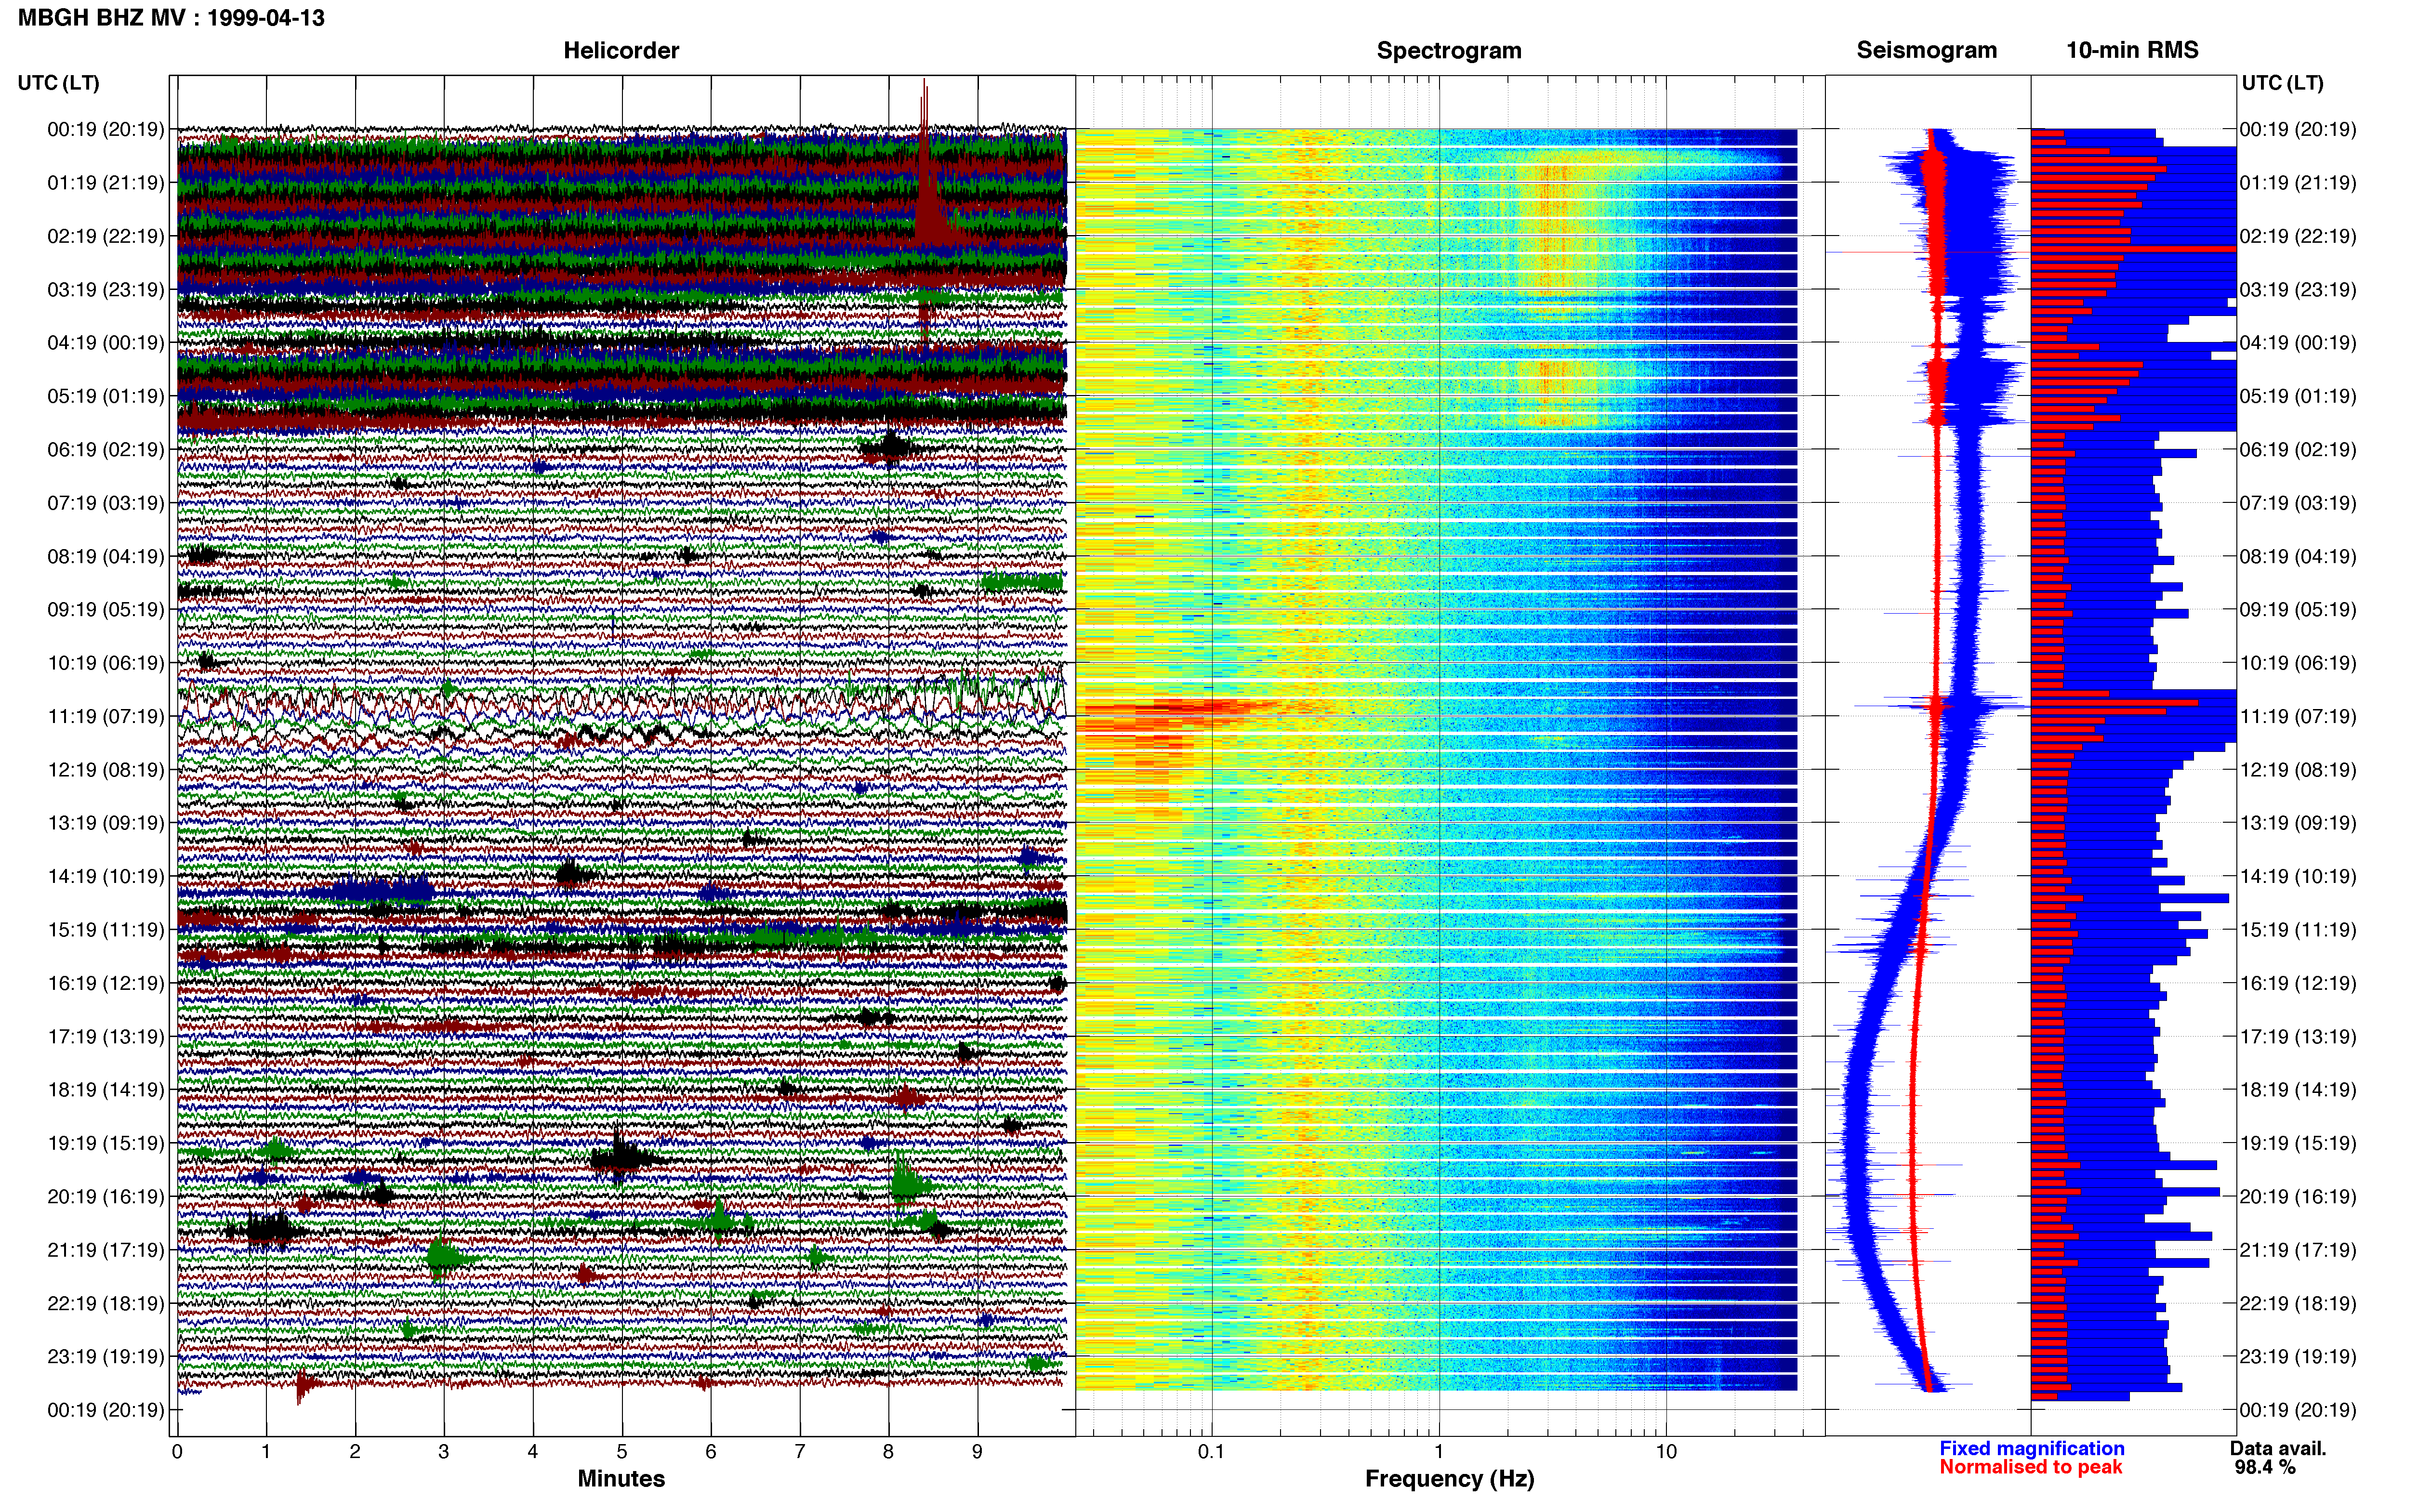The height and width of the screenshot is (1512, 2418).
Task: Click the minute tick label 0
Action: coord(177,1452)
